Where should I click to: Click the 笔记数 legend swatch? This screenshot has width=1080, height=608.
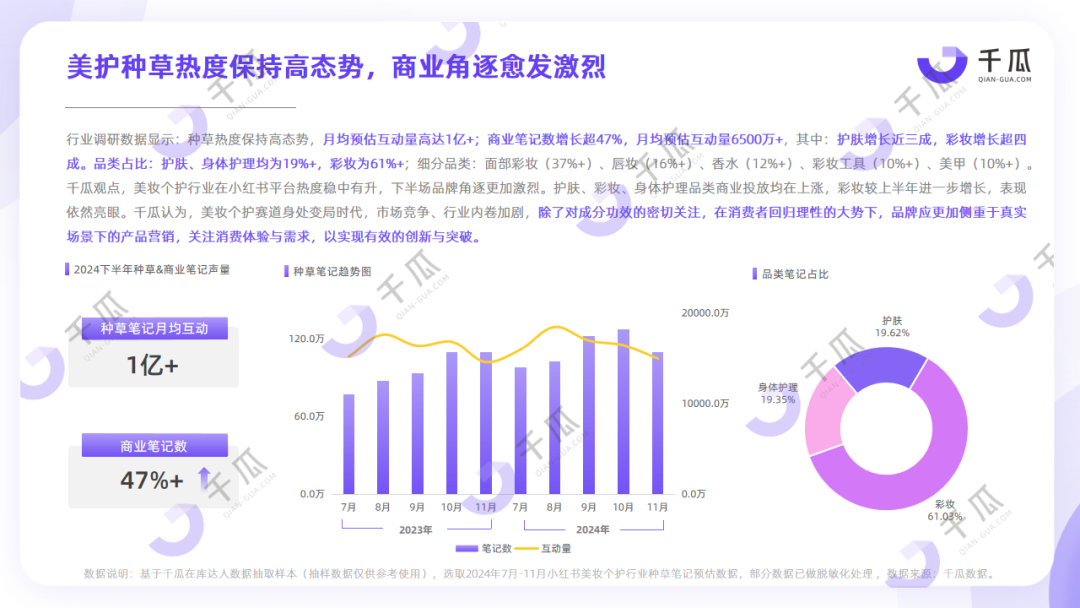click(467, 549)
